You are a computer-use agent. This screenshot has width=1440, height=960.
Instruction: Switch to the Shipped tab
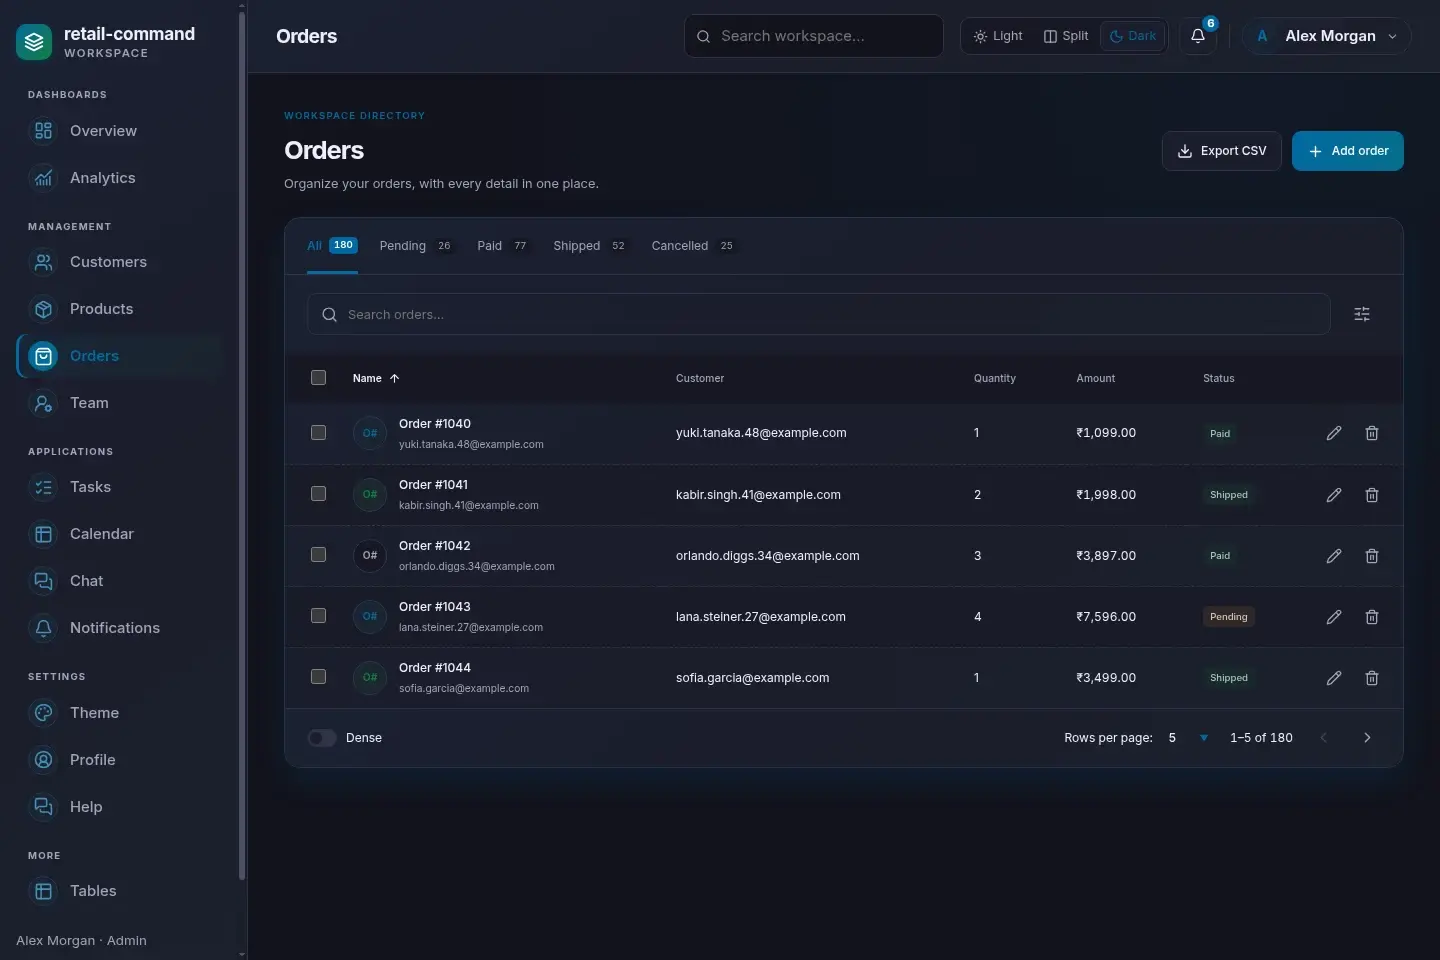click(590, 246)
